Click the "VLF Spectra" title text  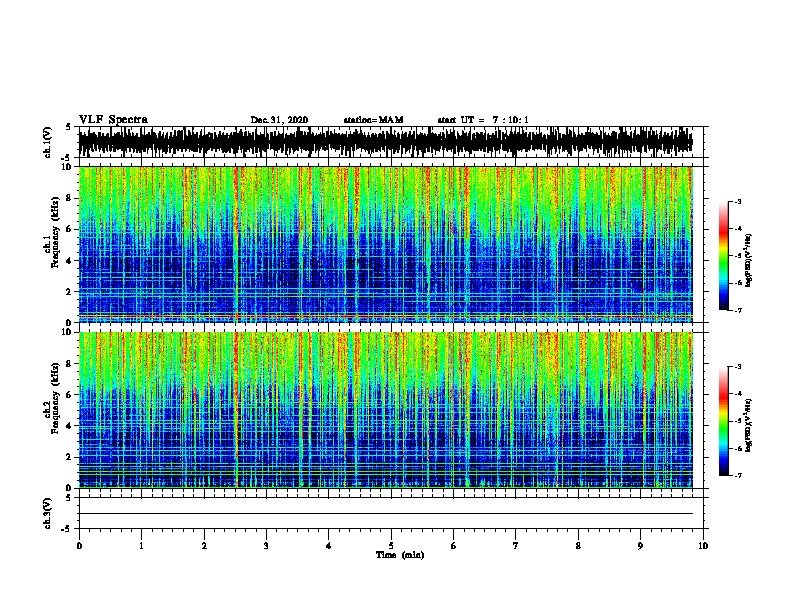[113, 120]
